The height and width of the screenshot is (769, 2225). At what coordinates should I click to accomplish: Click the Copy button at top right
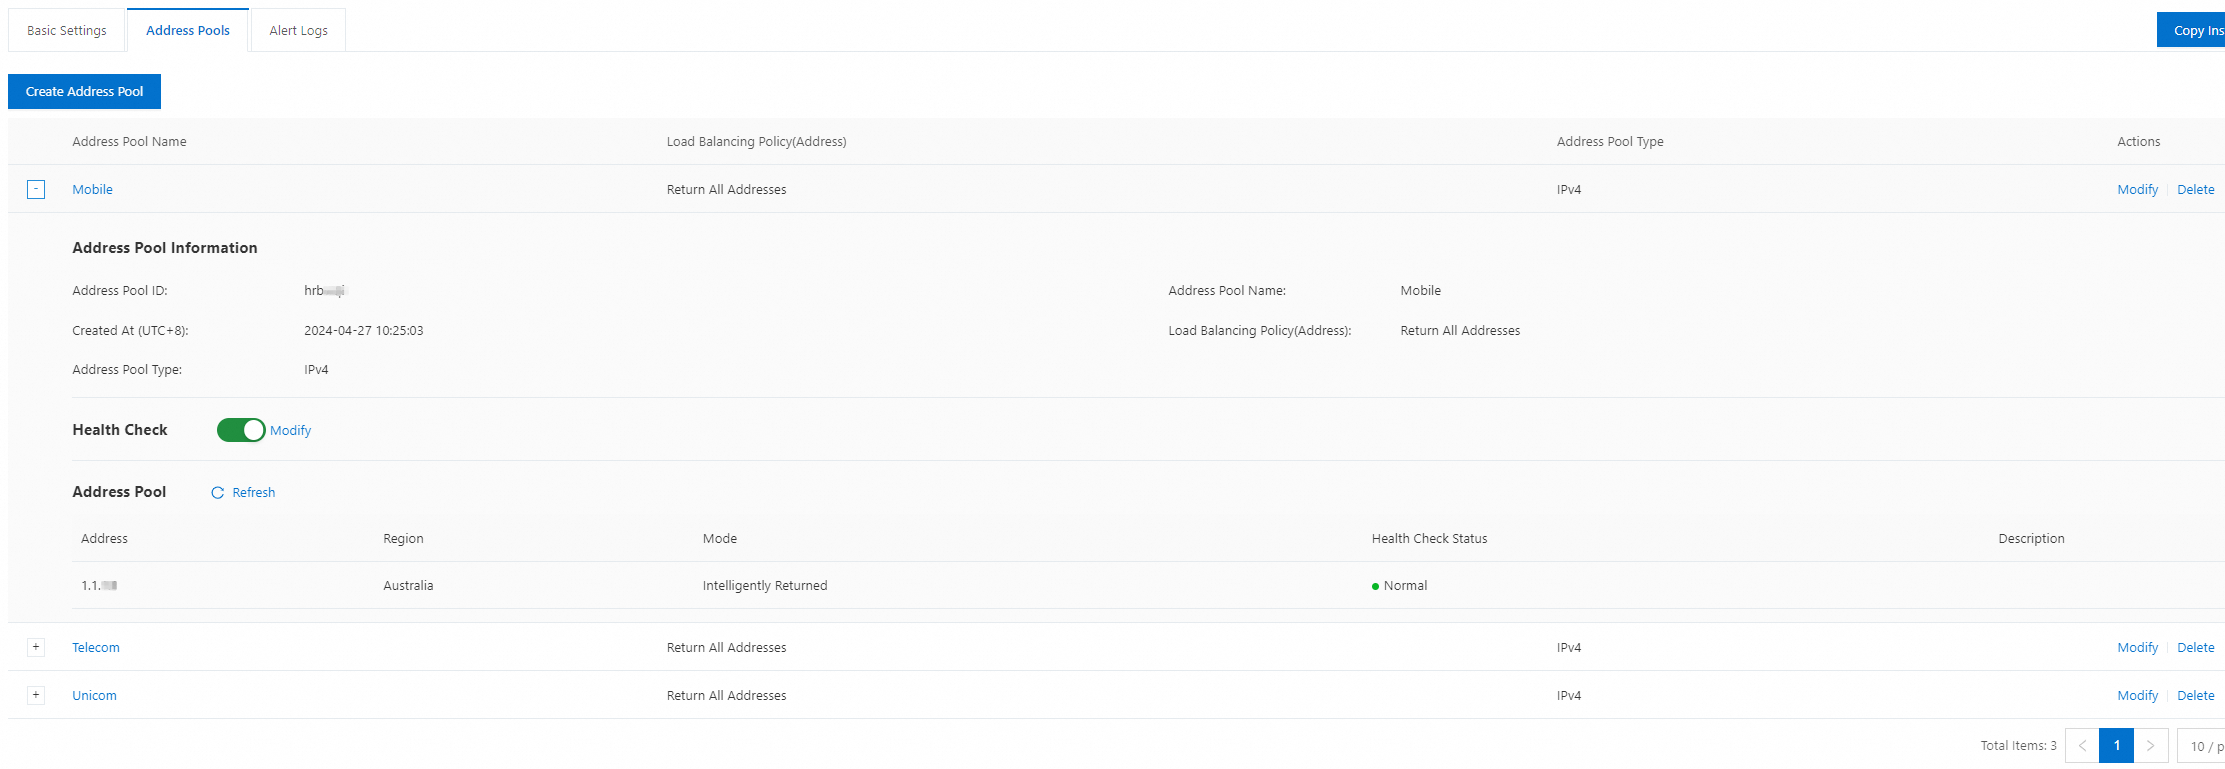point(2192,30)
